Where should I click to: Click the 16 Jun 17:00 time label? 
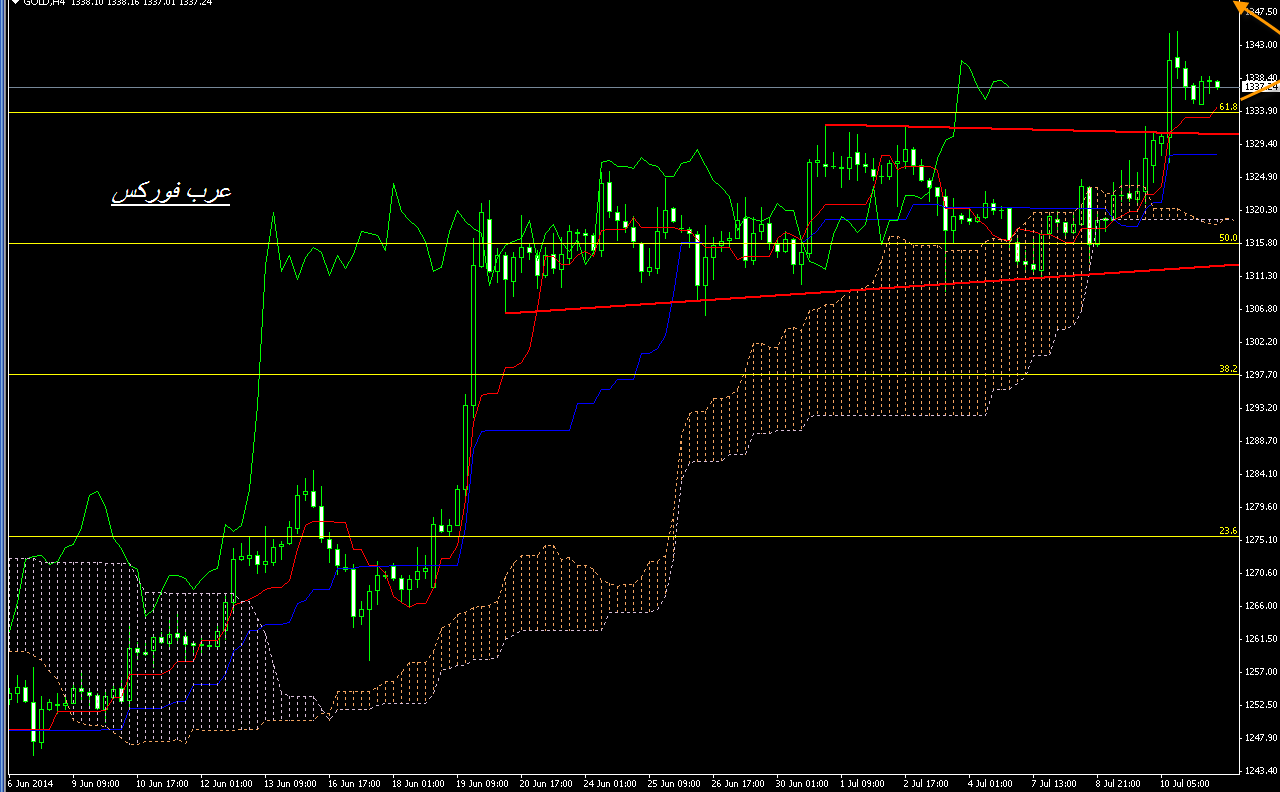(355, 784)
